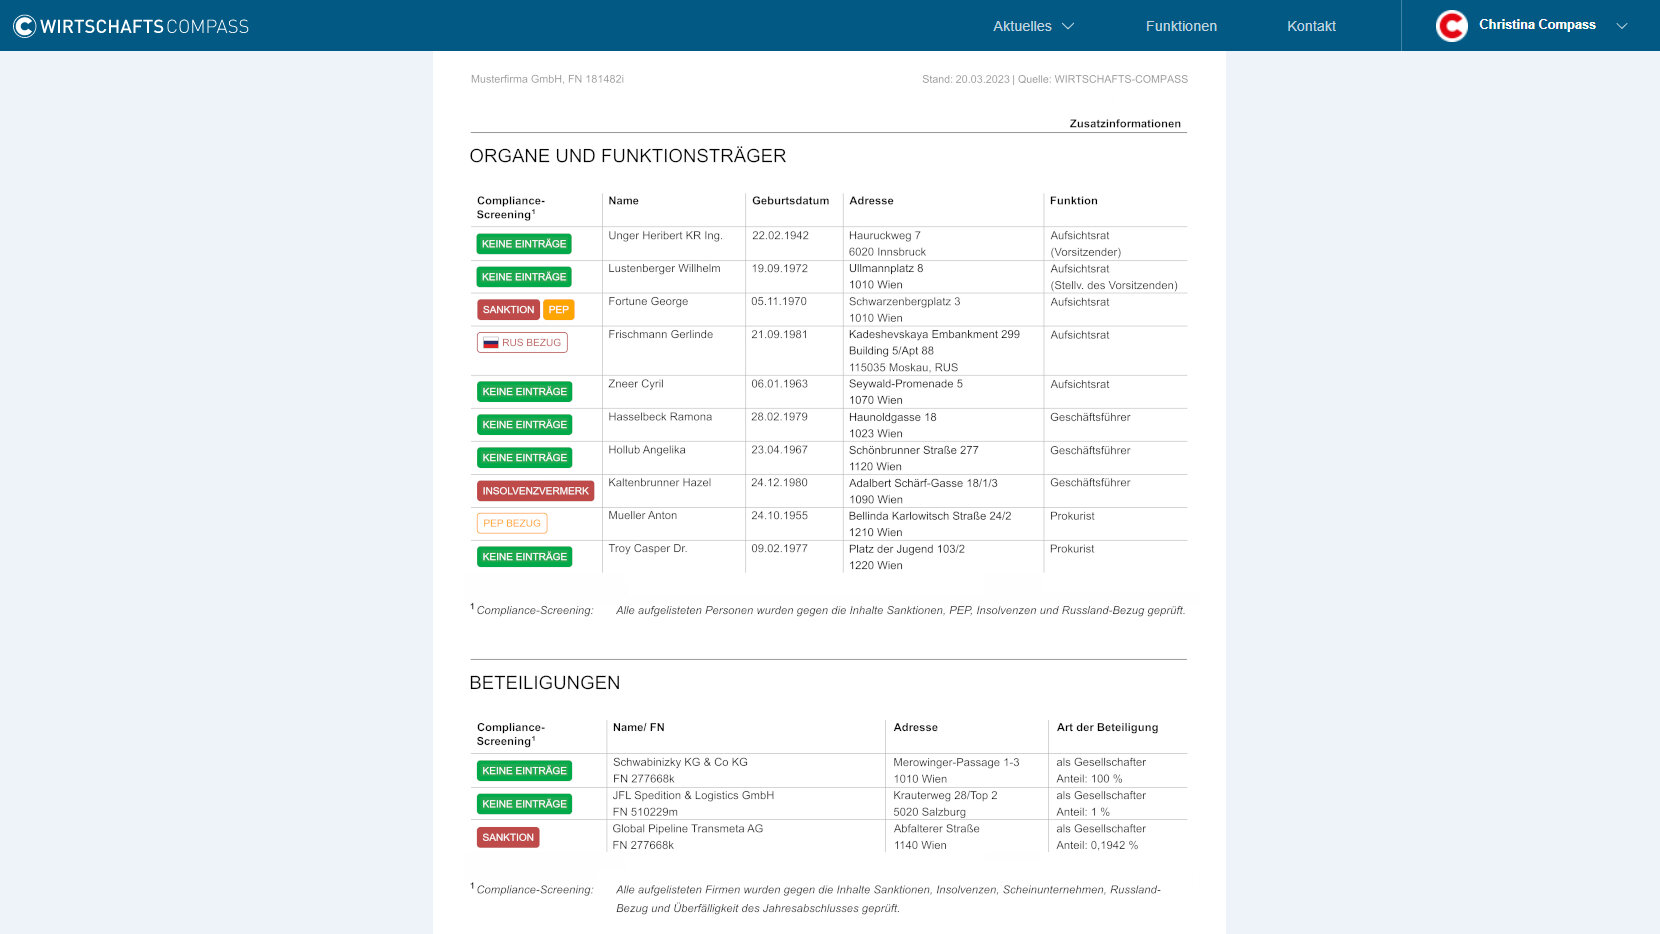Expand the Christina Compass account chevron
1660x934 pixels.
pyautogui.click(x=1622, y=26)
